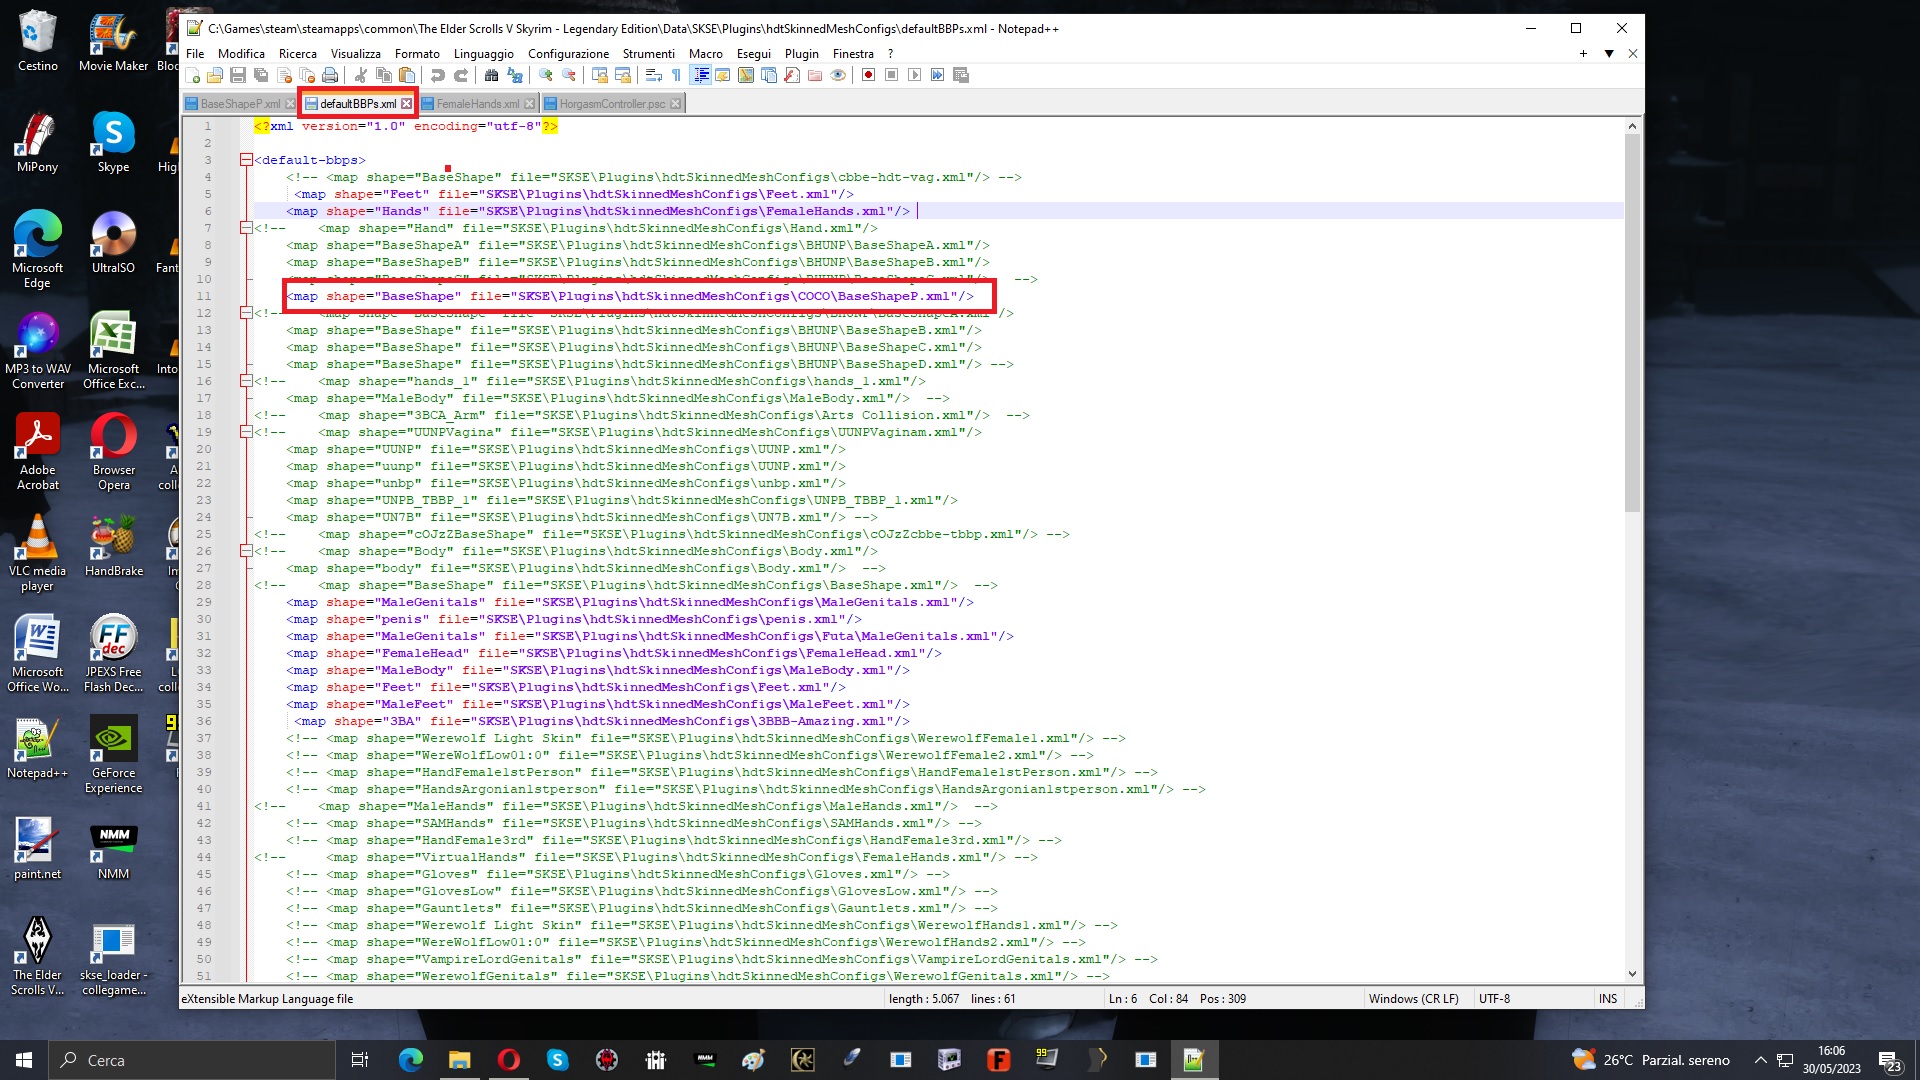Click the Save All toolbar icon
1920x1080 pixels.
(x=261, y=75)
